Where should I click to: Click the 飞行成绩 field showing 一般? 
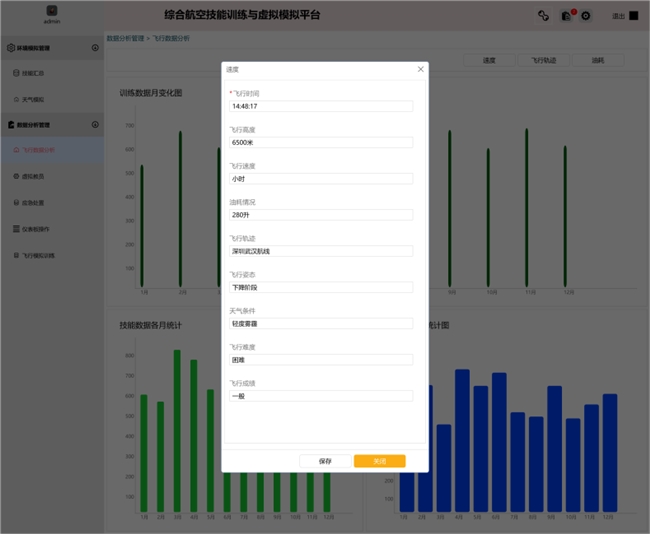321,396
